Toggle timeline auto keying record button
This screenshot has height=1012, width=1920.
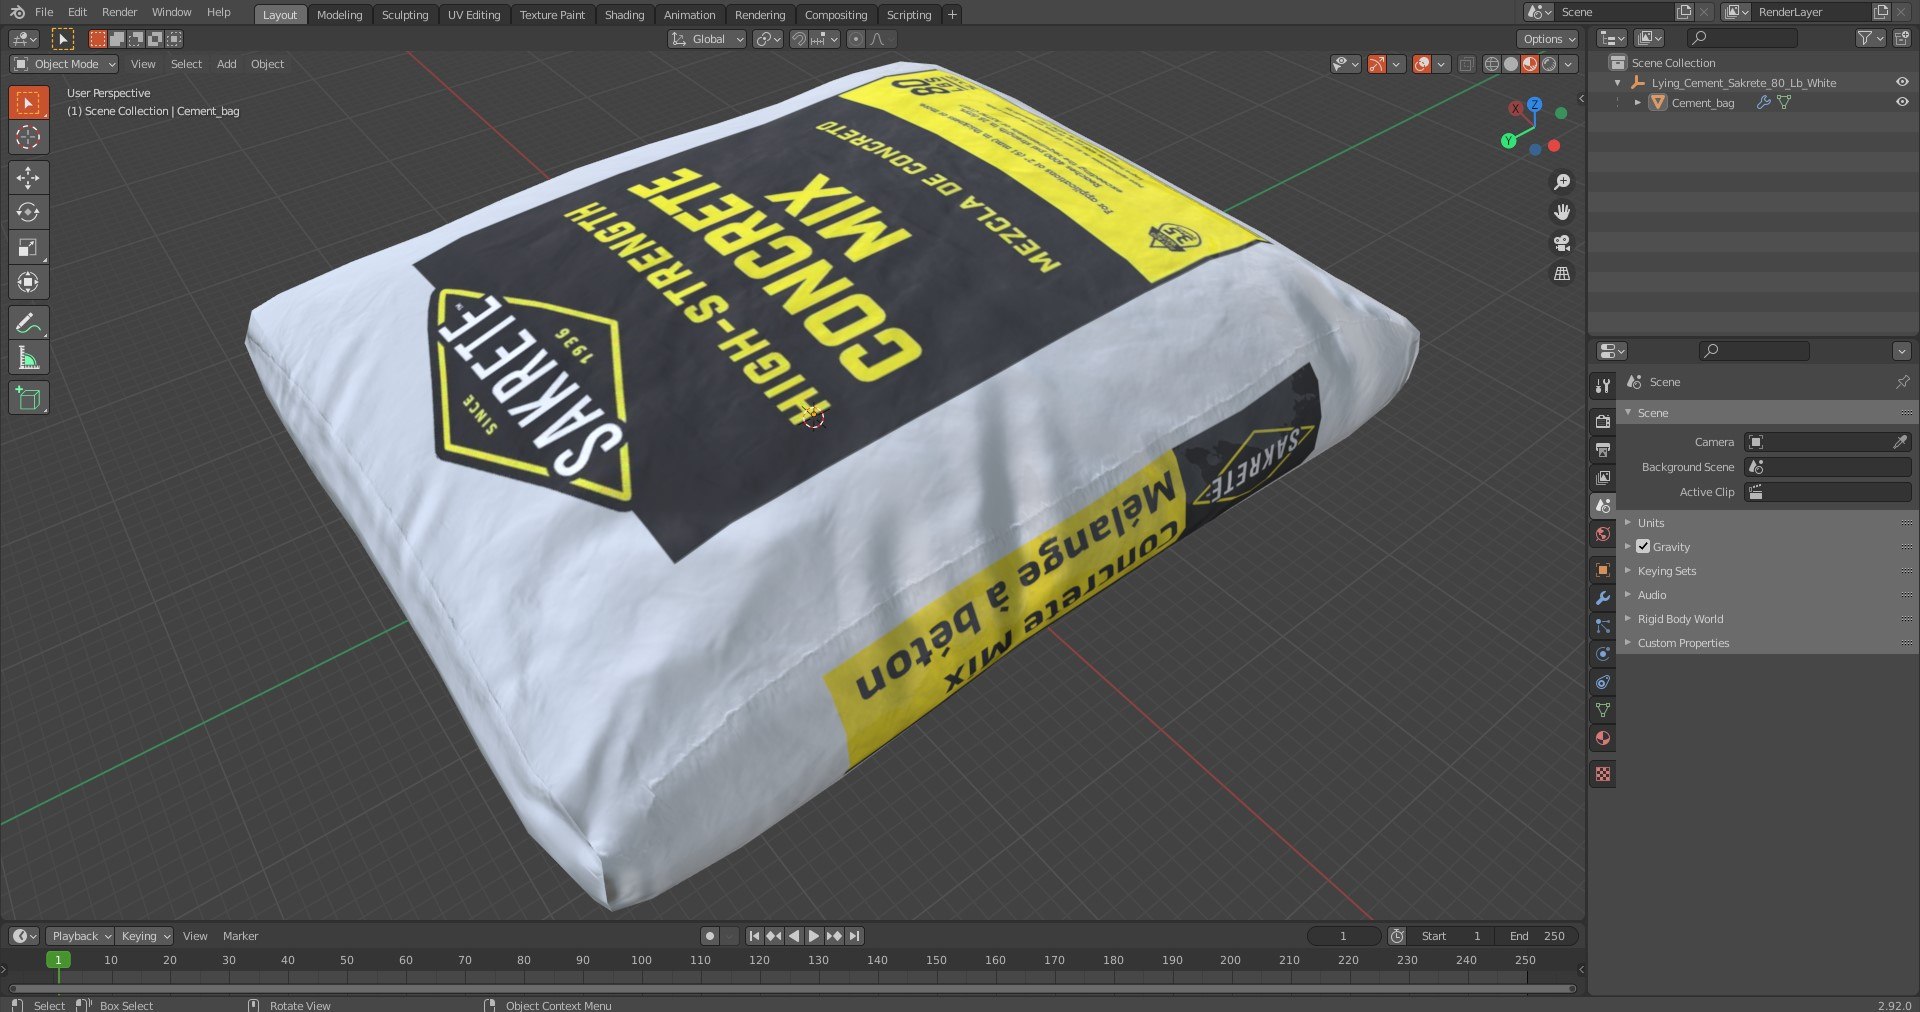tap(709, 936)
